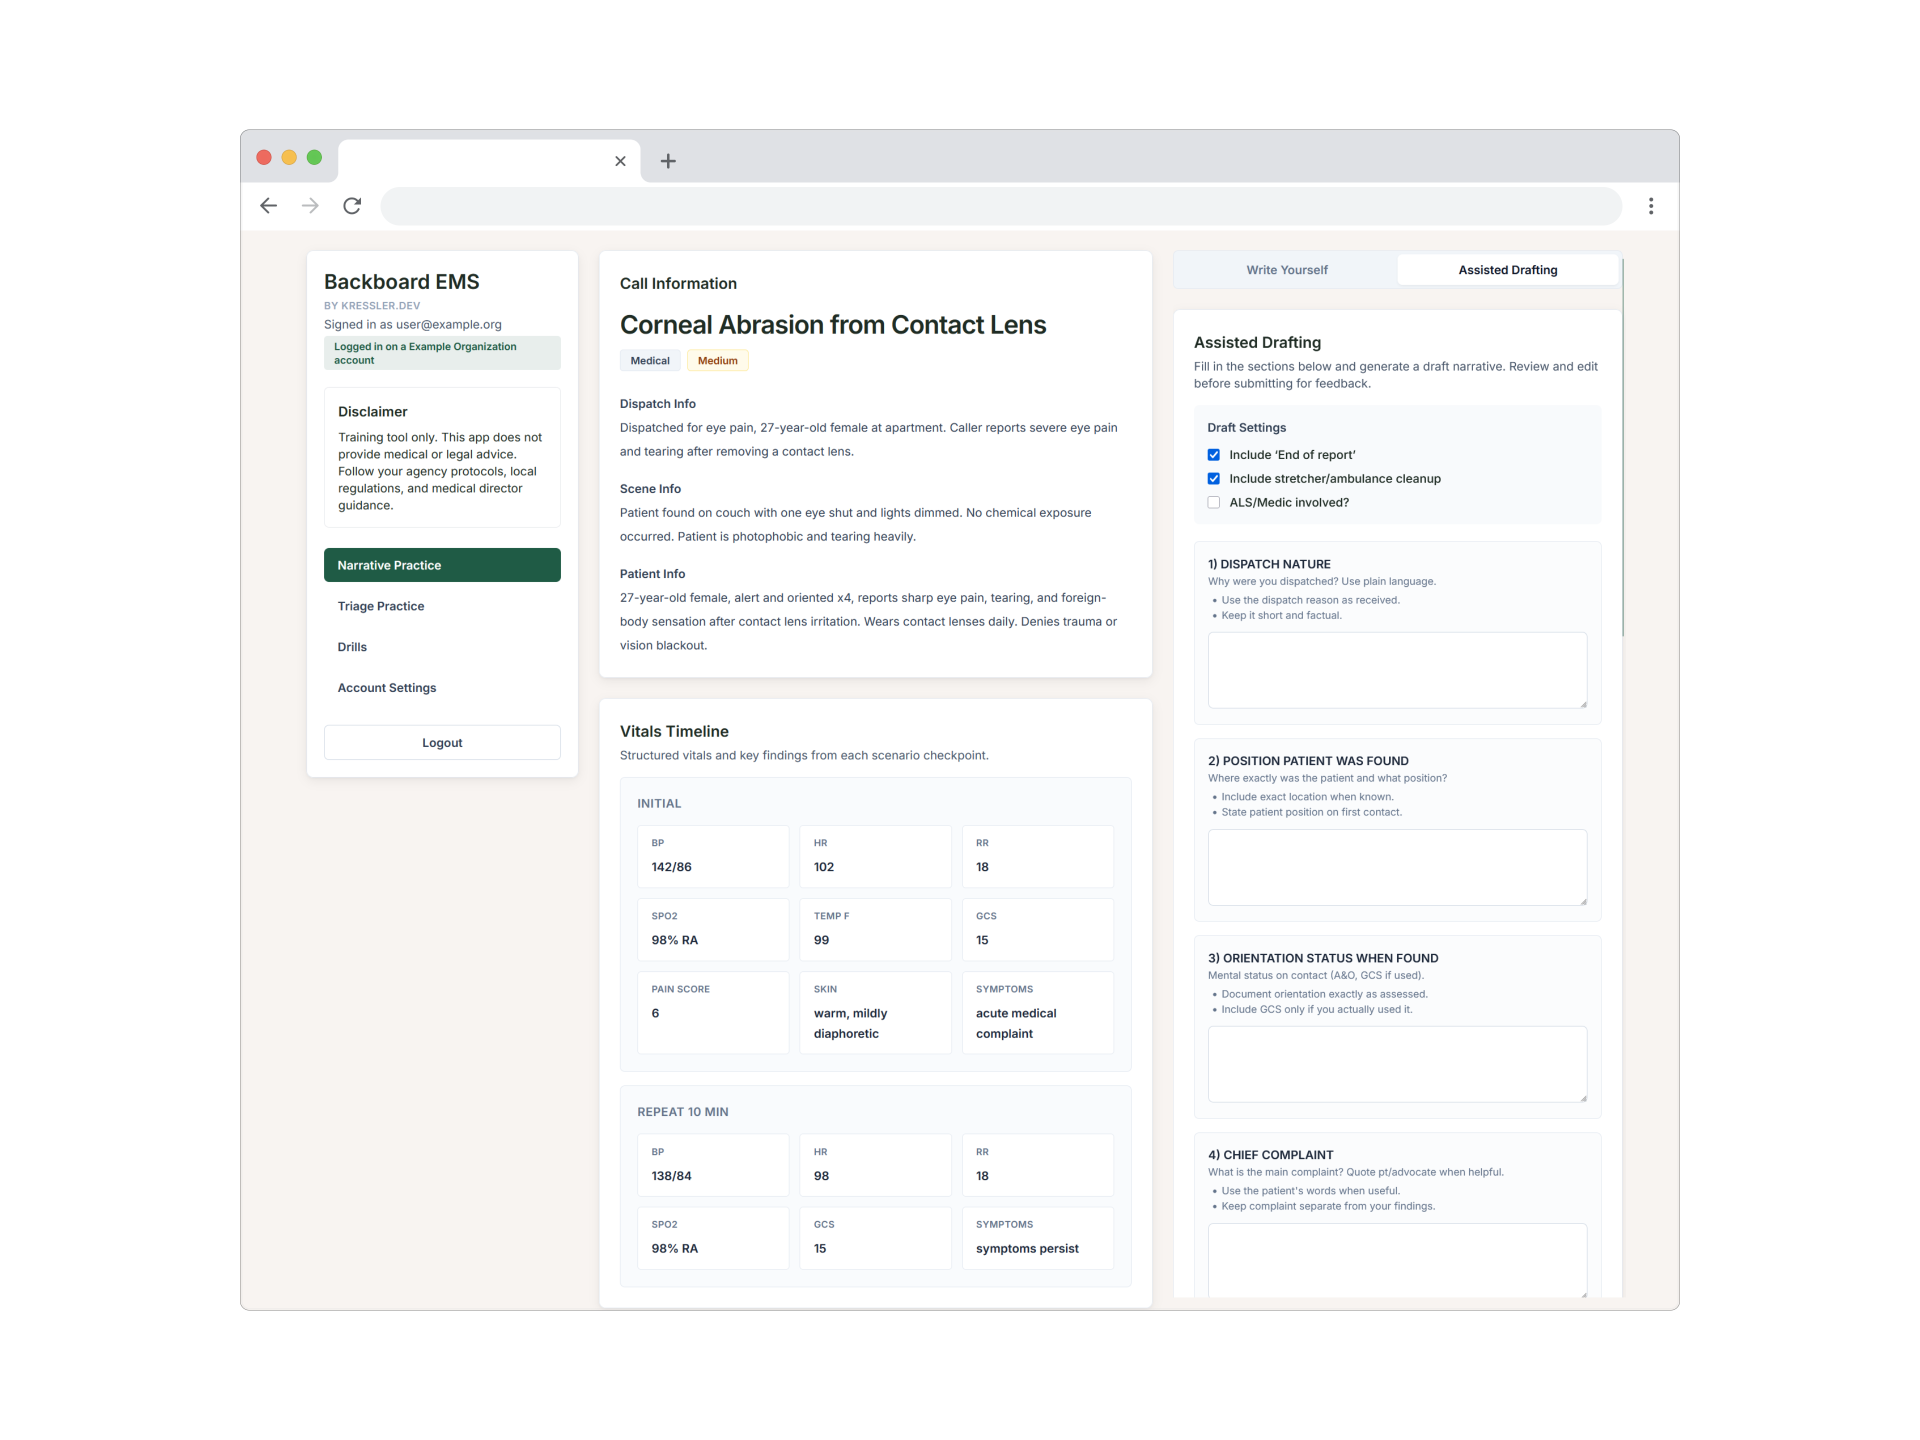Screen dimensions: 1920x1440
Task: Click the browser address bar
Action: 1000,206
